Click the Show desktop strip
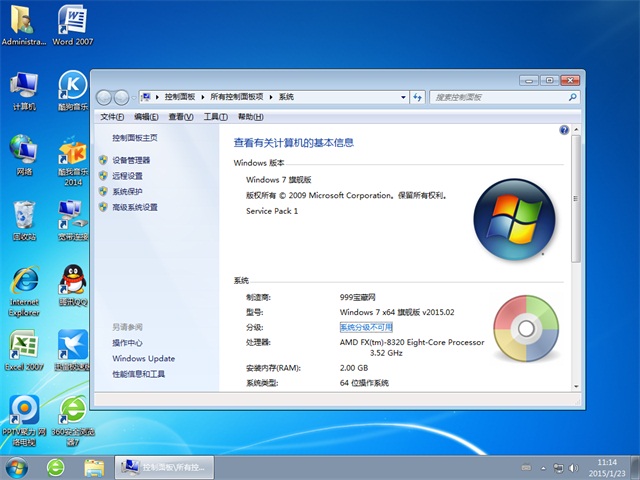640x480 pixels. (636, 468)
